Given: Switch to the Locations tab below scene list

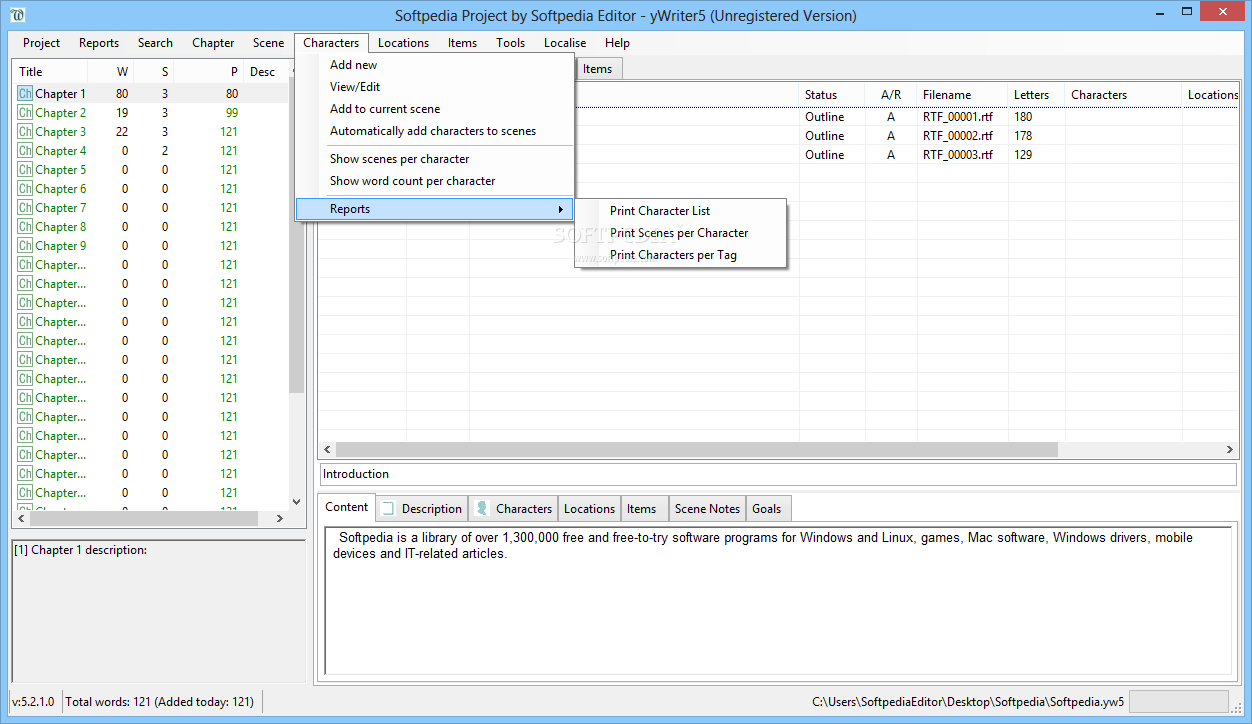Looking at the screenshot, I should coord(589,509).
